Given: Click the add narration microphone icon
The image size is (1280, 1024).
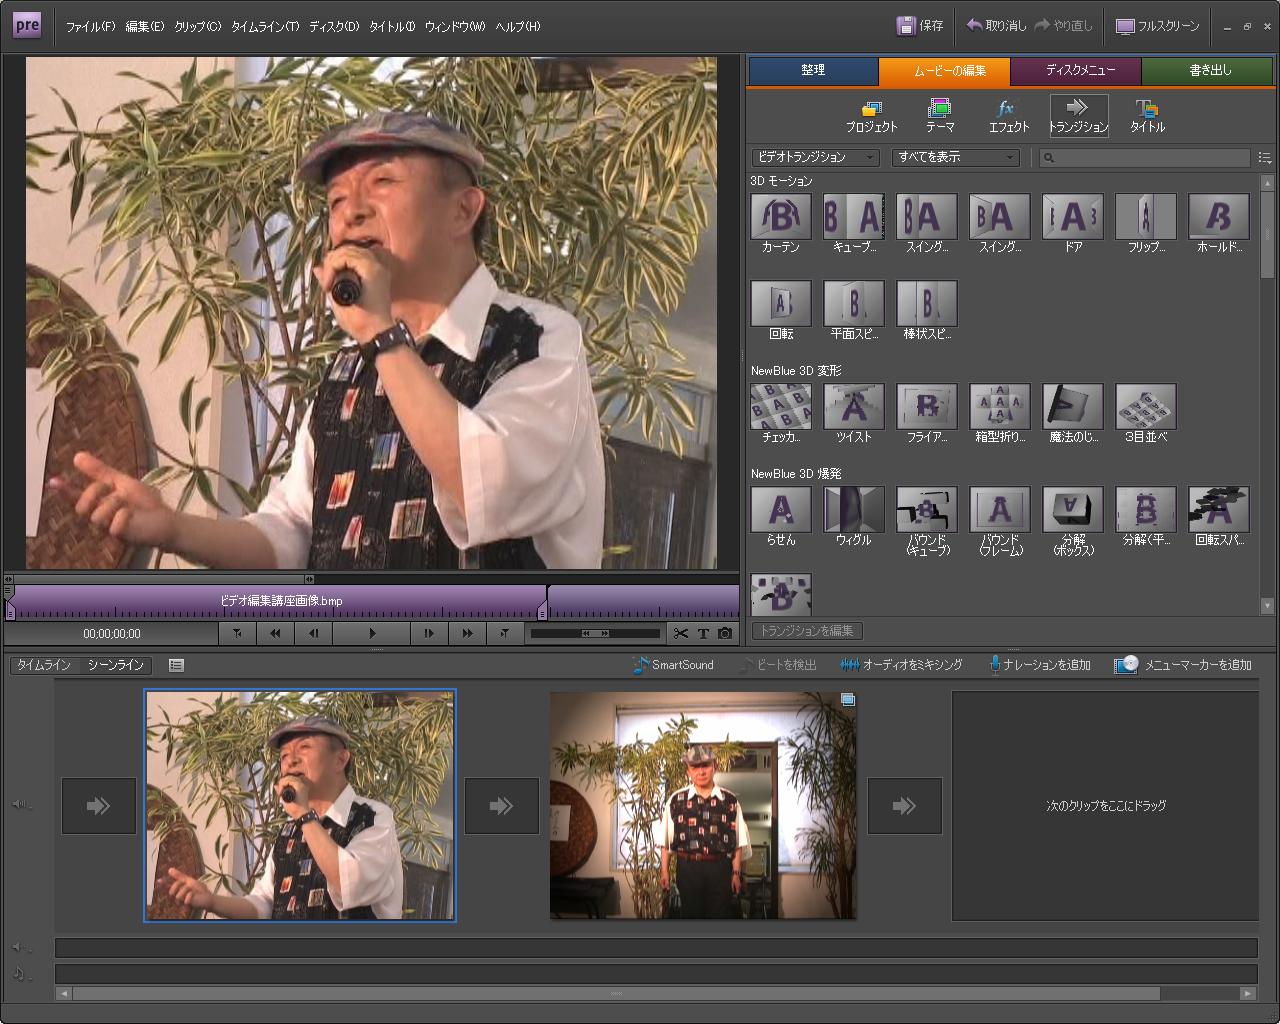Looking at the screenshot, I should [1040, 665].
